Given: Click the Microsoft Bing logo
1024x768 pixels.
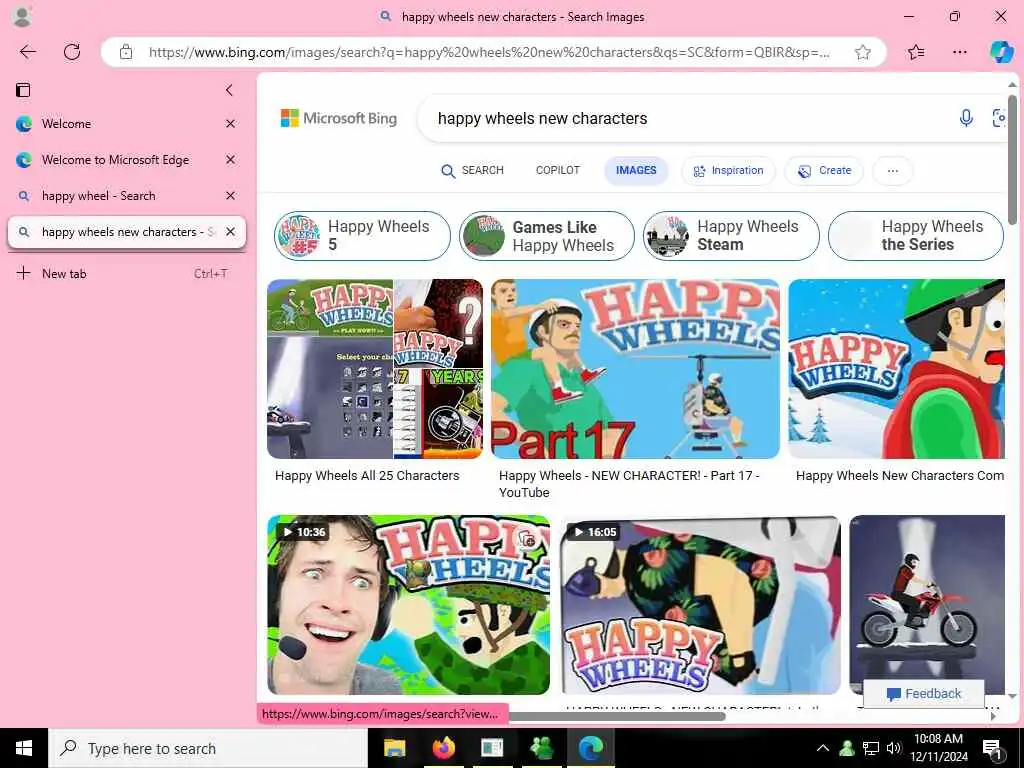Looking at the screenshot, I should (338, 118).
